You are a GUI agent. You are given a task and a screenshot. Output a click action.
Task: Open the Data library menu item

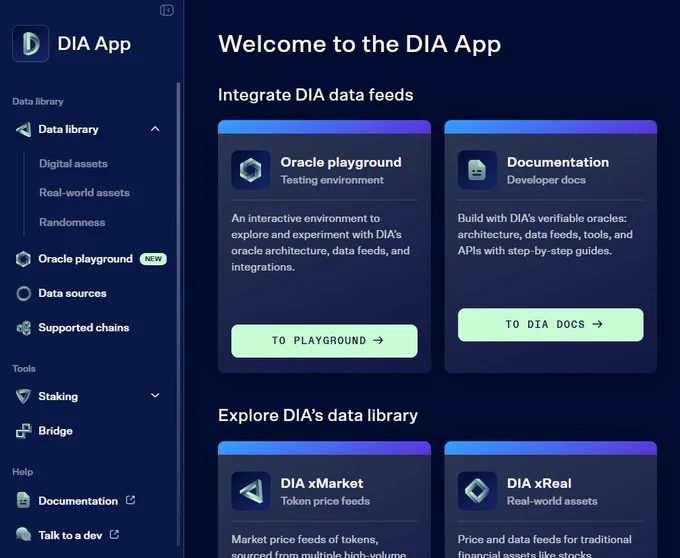click(x=68, y=129)
